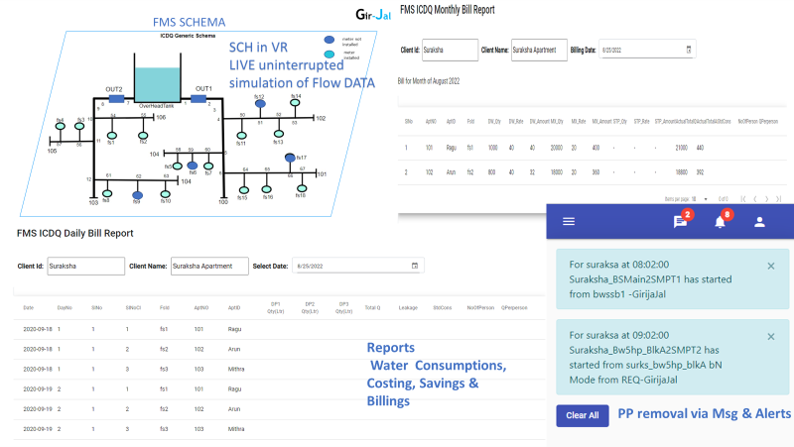Viewport: 794px width, 447px height.
Task: Click '21000' total in monthly report
Action: point(681,148)
